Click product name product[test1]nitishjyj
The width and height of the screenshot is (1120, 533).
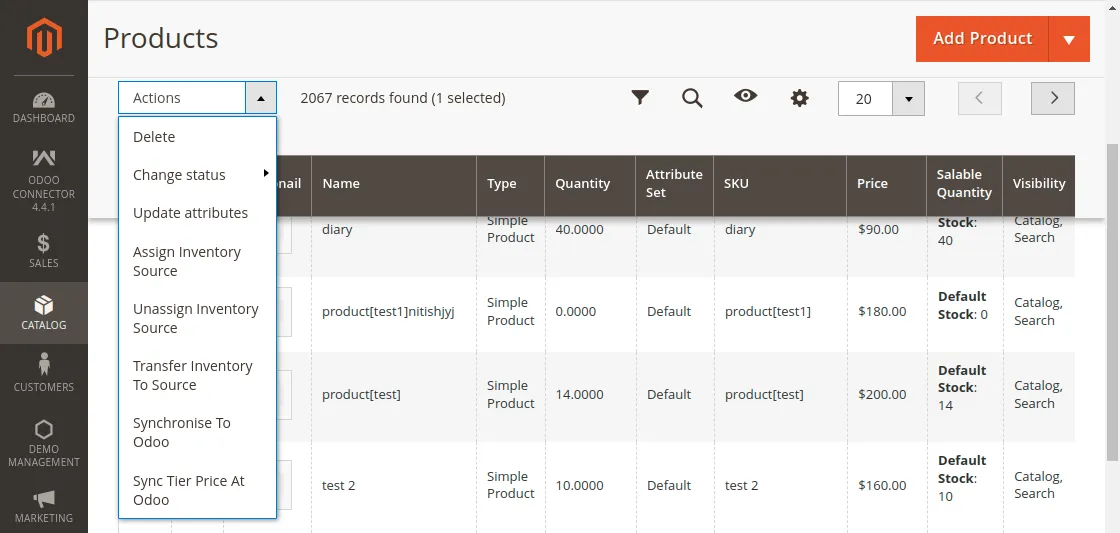tap(388, 312)
